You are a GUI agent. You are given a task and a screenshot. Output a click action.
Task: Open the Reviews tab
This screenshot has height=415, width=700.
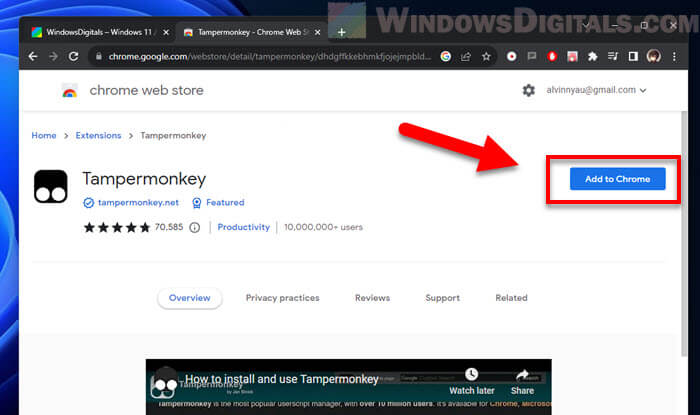(372, 298)
